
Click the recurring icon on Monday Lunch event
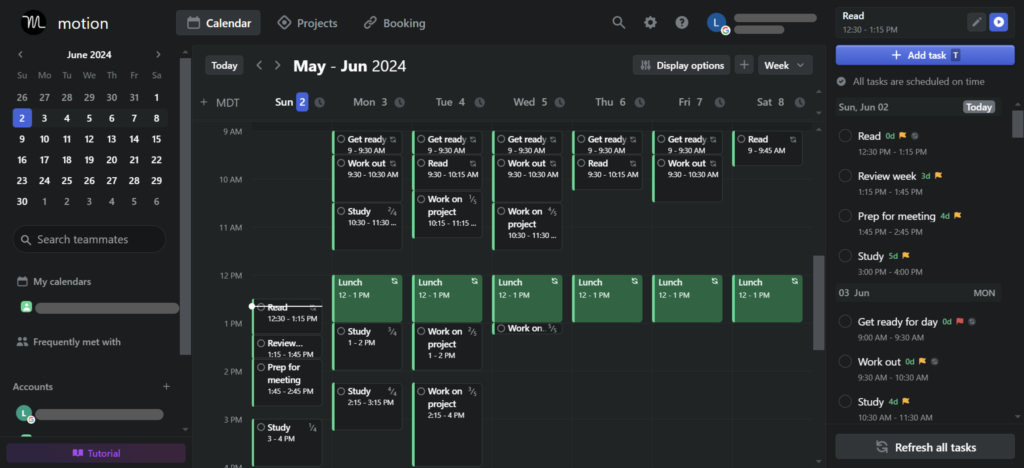pos(394,281)
